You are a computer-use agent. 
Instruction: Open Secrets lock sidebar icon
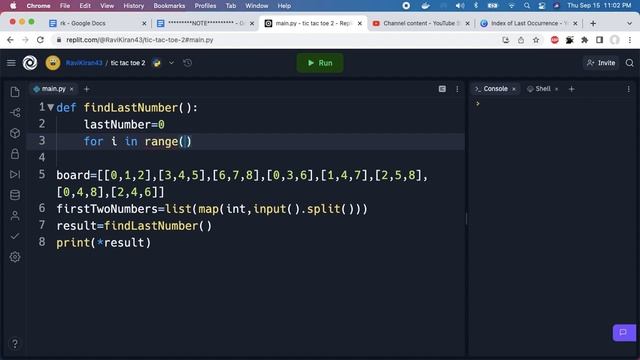[15, 154]
